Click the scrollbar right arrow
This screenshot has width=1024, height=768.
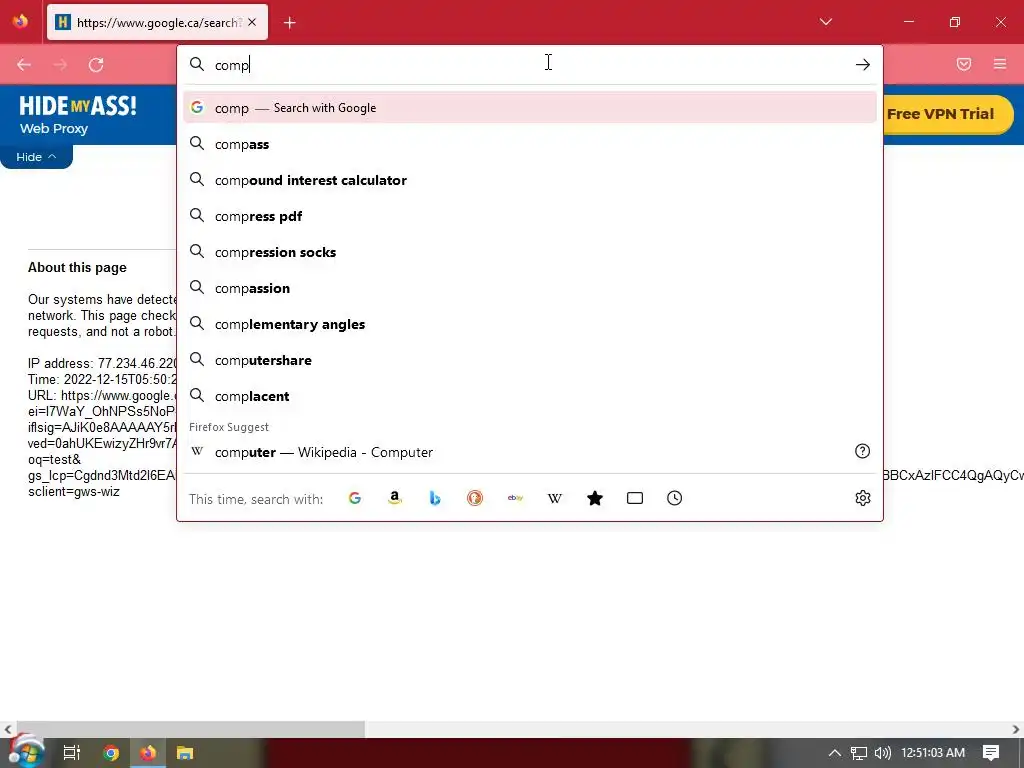click(x=1016, y=729)
